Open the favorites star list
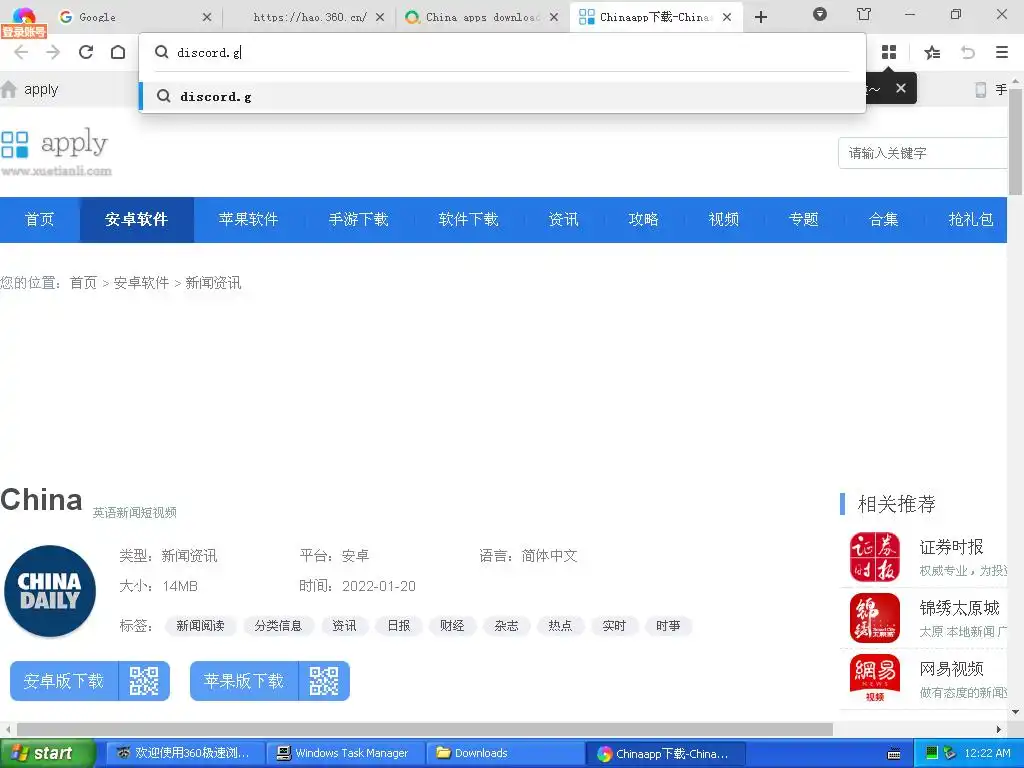Screen dimensions: 1024x768 [x=933, y=52]
